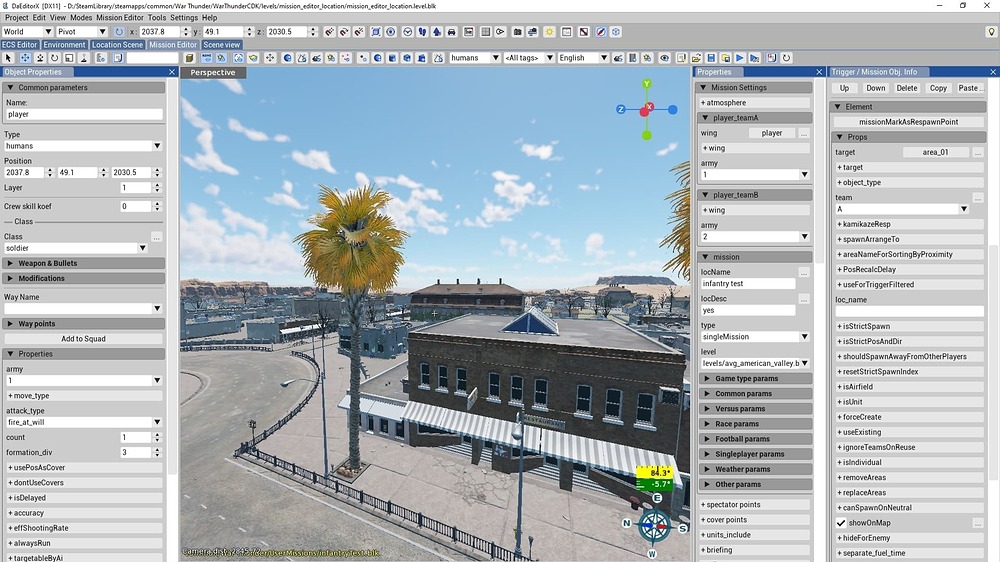Expand the Weapon & Bullets section

pyautogui.click(x=84, y=263)
